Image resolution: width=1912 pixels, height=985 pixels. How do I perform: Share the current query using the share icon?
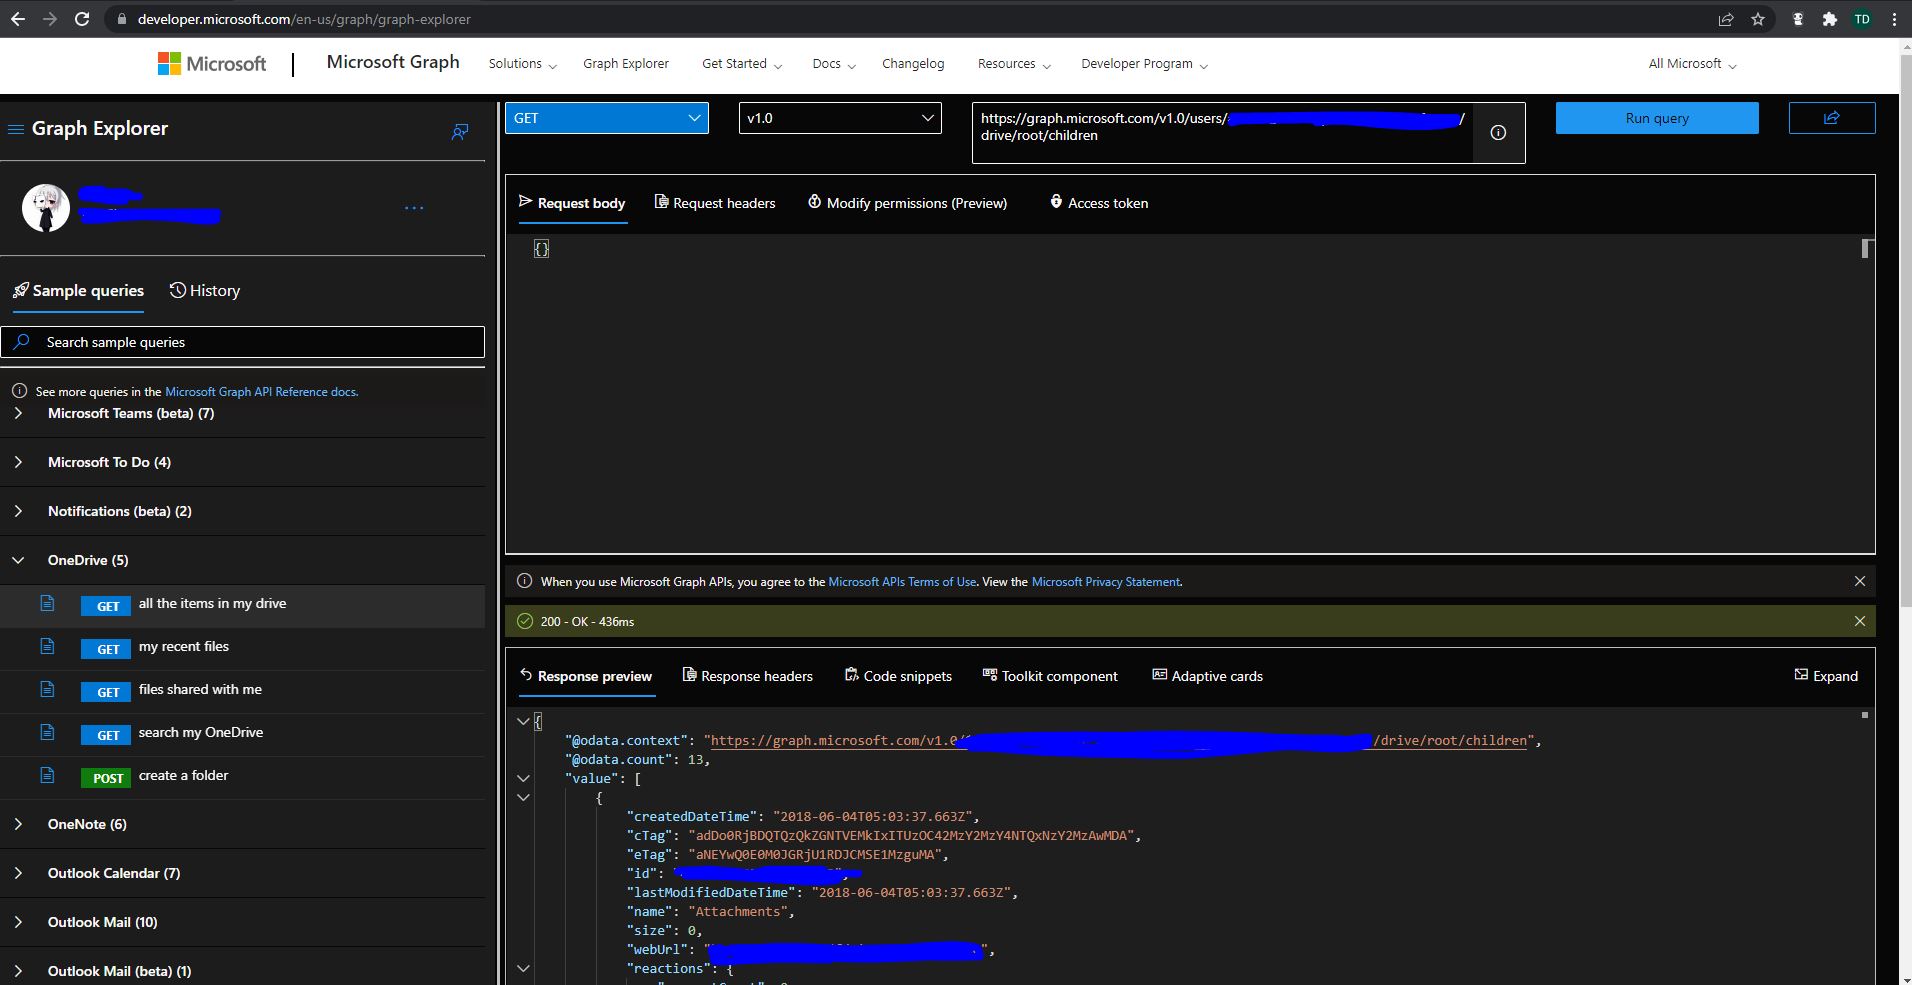[x=1832, y=117]
